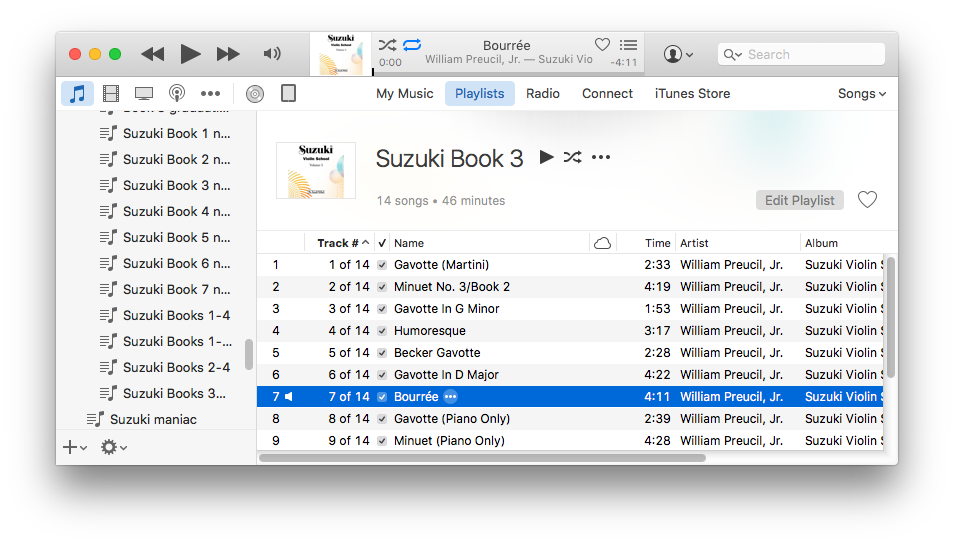Screen dimensions: 954x545
Task: Open the playlist more options ellipsis
Action: pyautogui.click(x=601, y=158)
